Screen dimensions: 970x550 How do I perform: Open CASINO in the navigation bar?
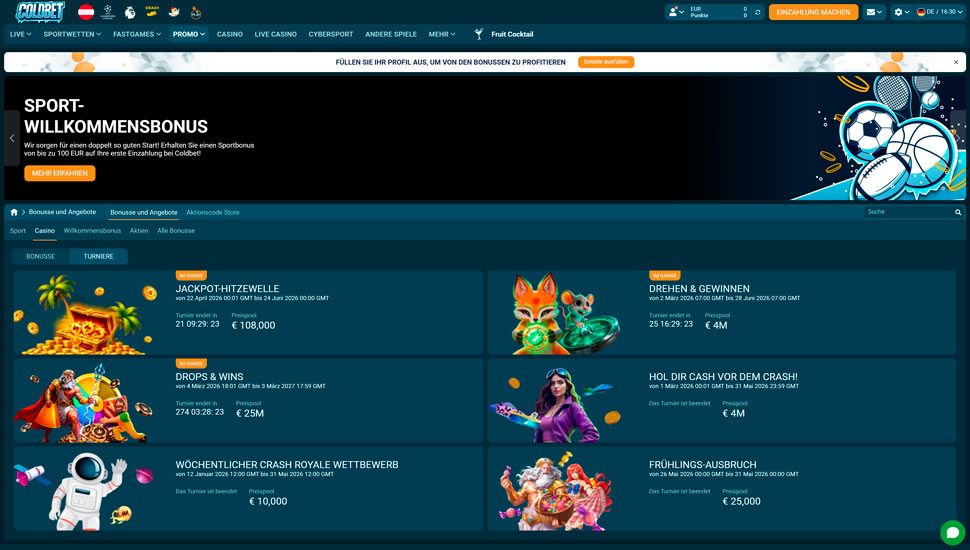[x=230, y=34]
